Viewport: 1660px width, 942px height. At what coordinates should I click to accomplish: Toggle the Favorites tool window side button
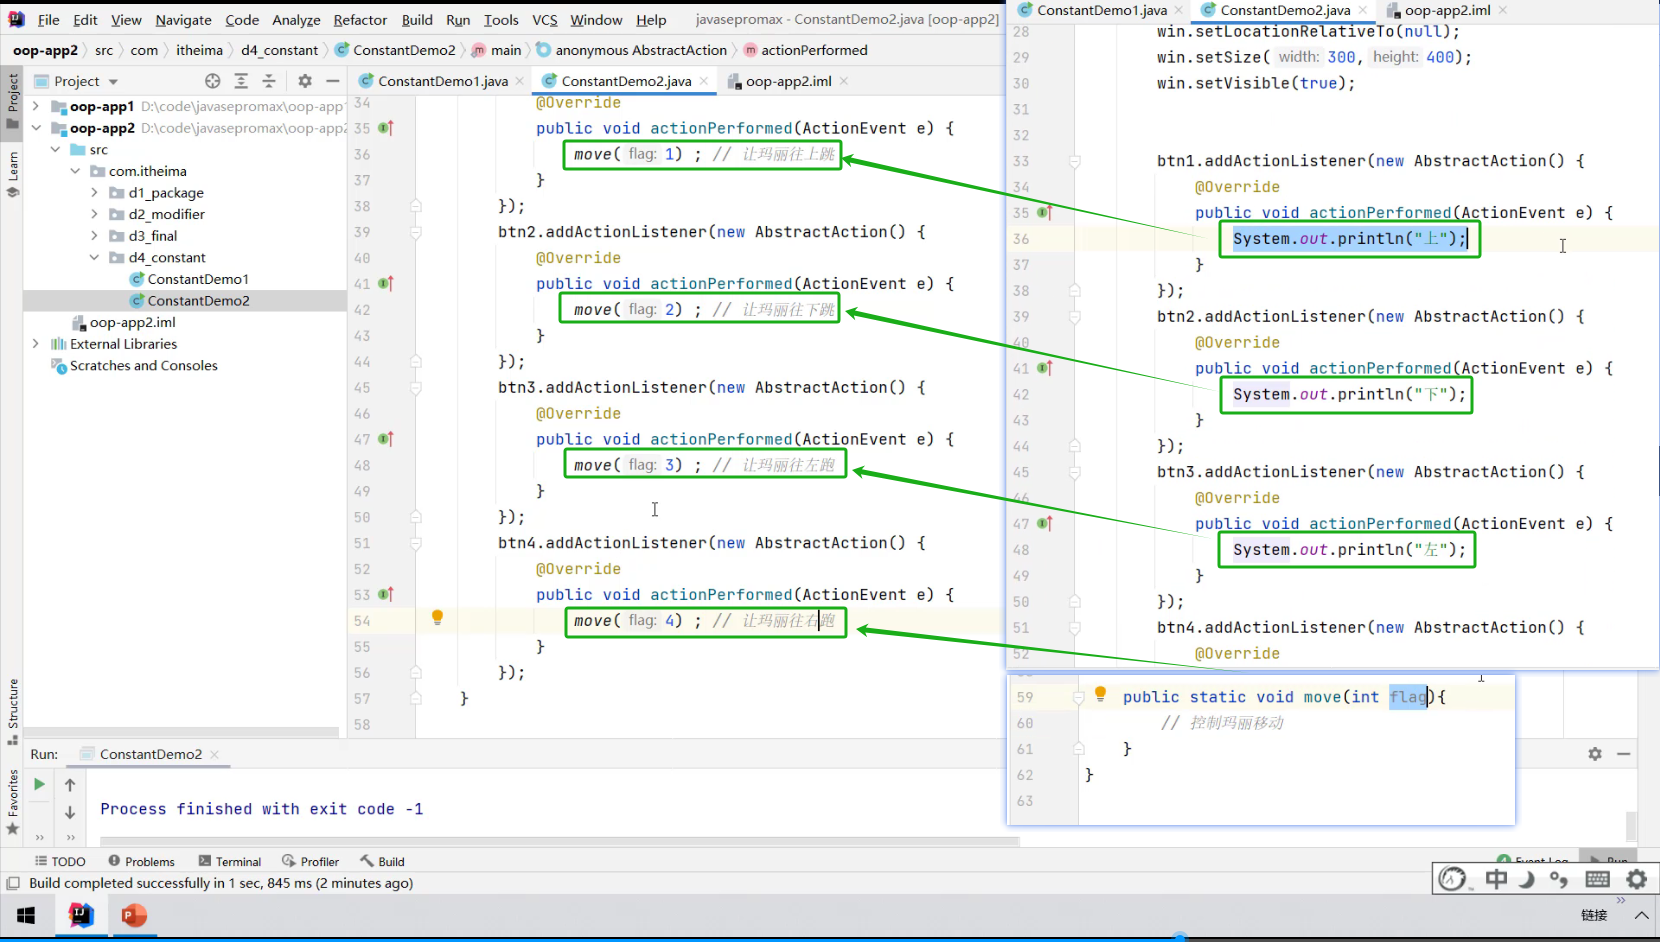13,801
